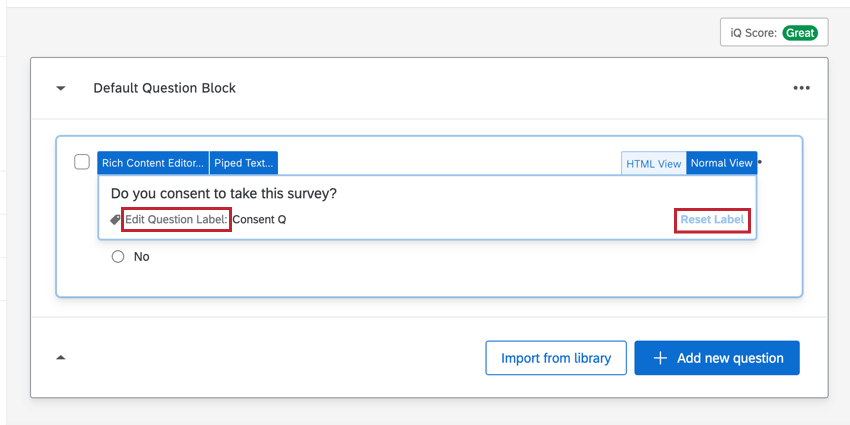Viewport: 850px width, 425px height.
Task: Click the Reset Label link
Action: (x=712, y=219)
